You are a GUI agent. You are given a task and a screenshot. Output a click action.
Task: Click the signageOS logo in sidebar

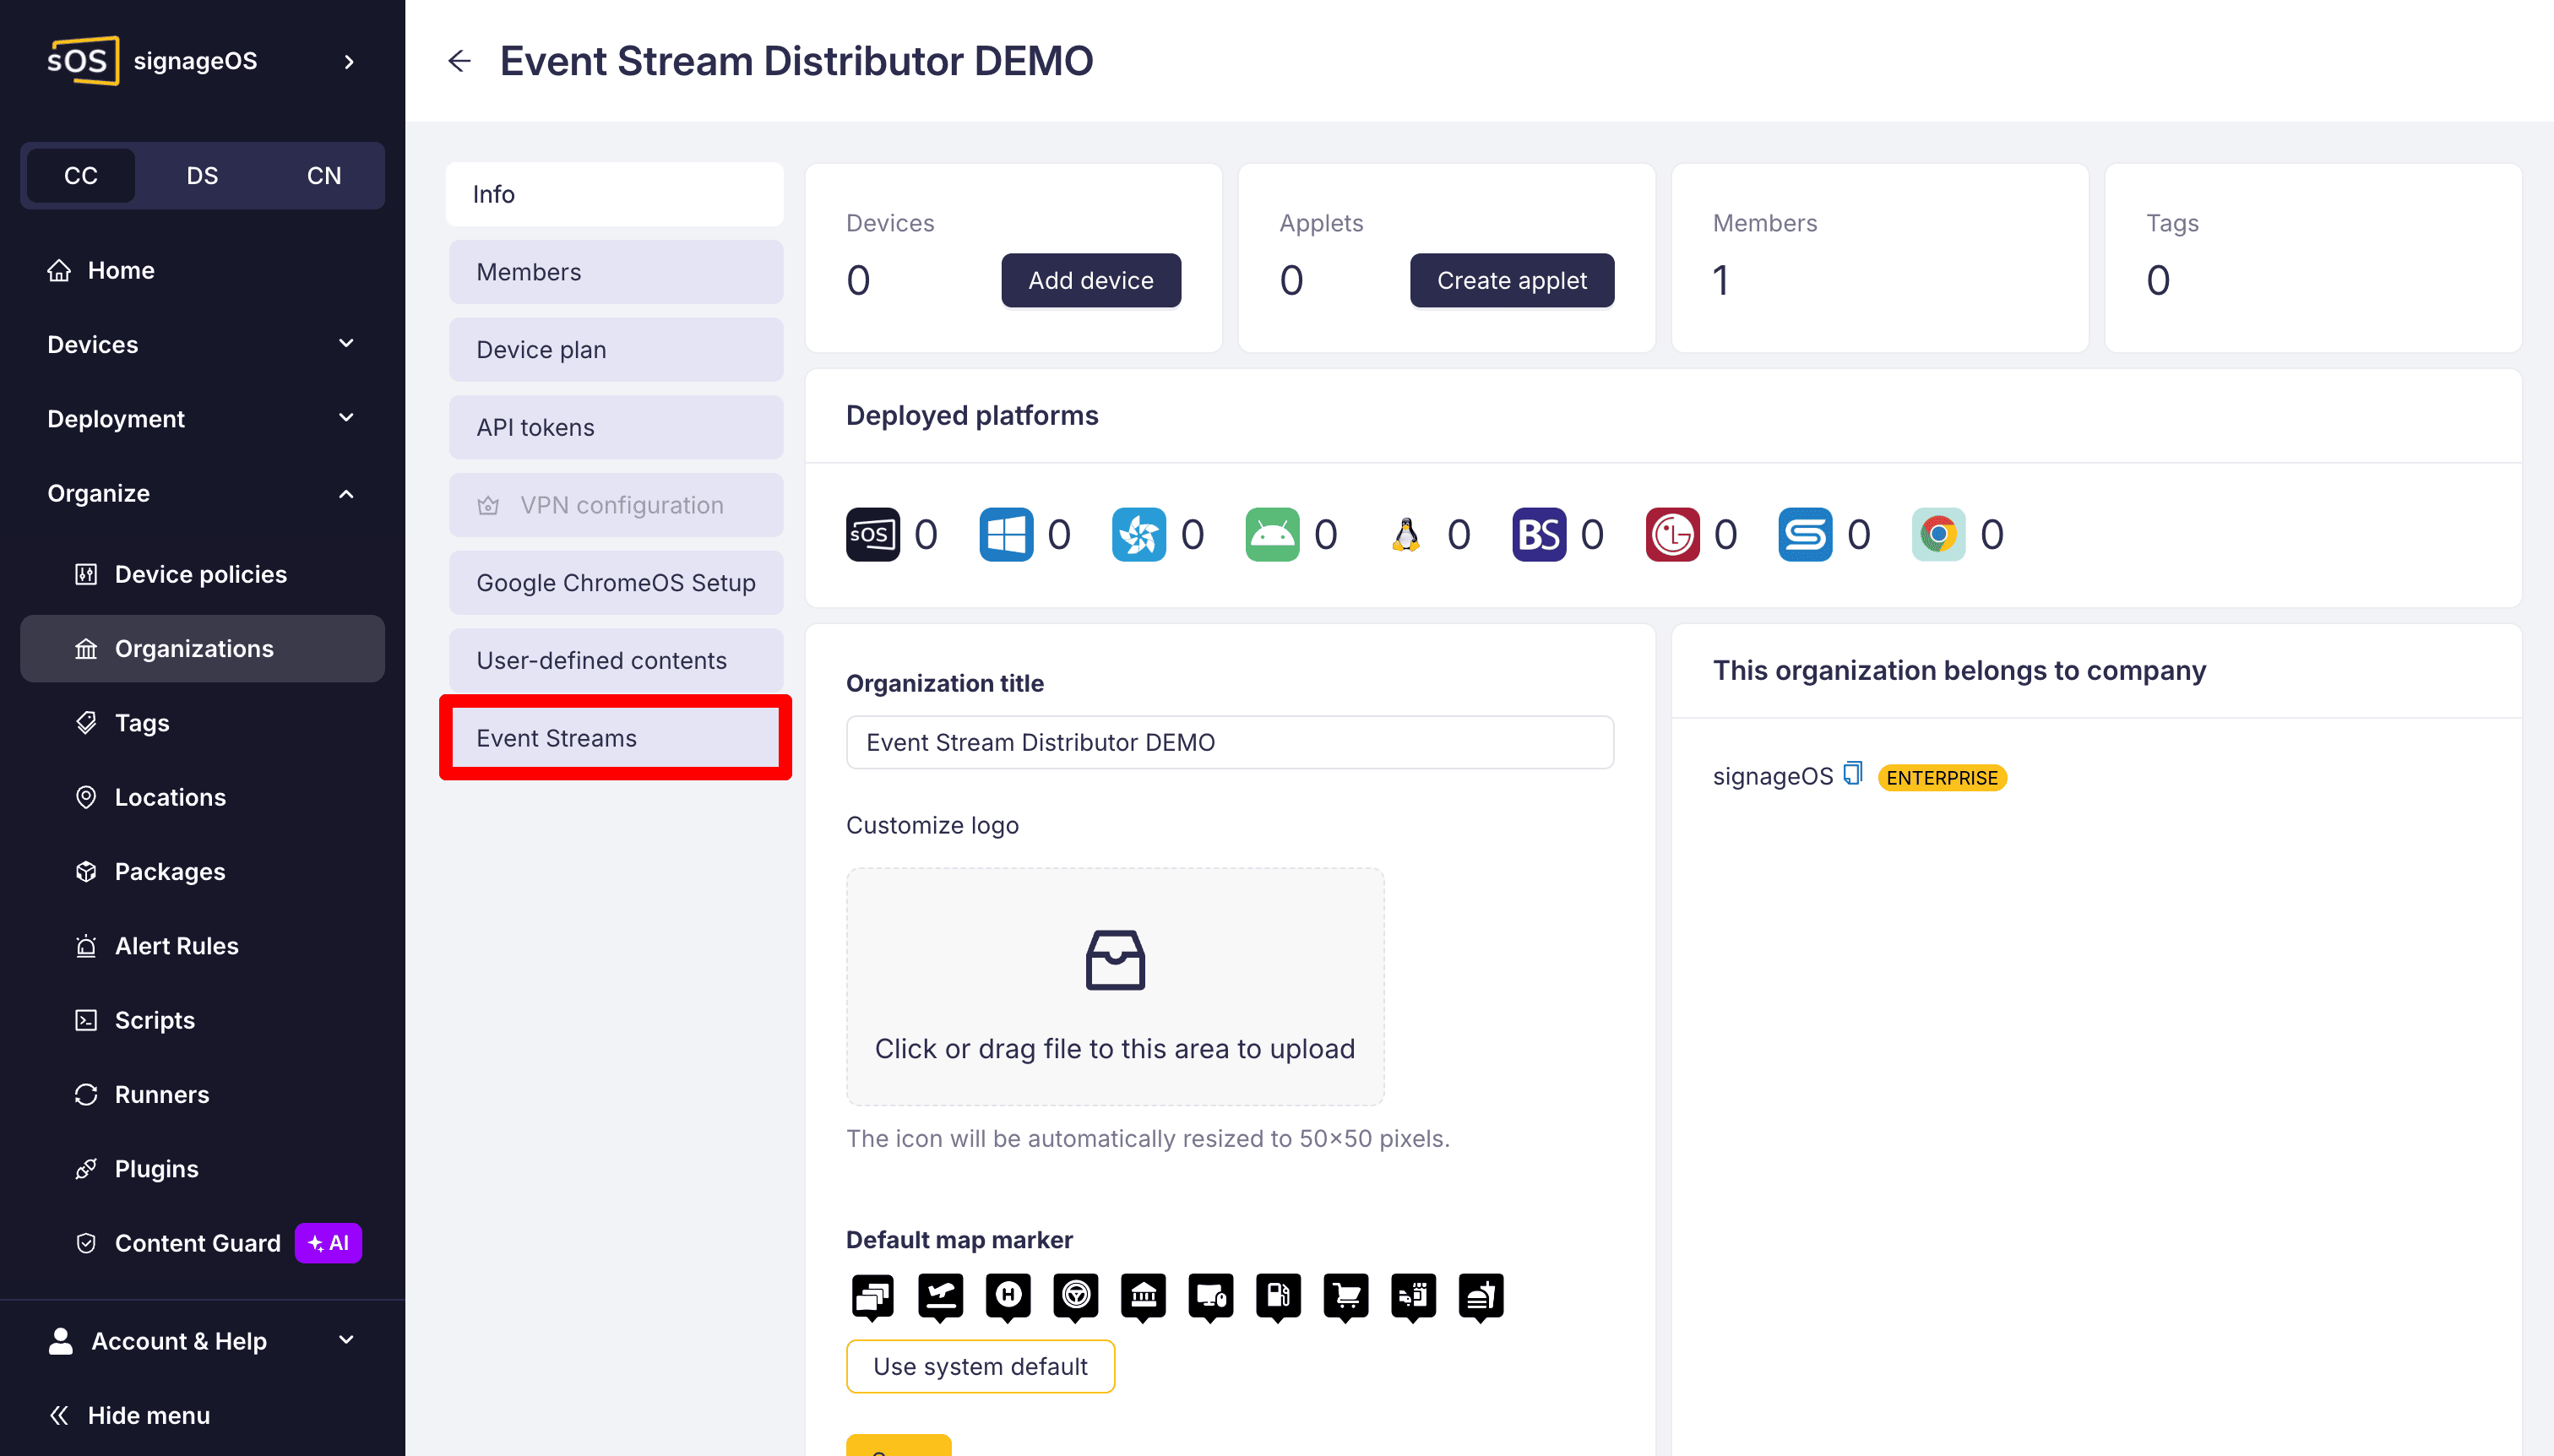(83, 61)
